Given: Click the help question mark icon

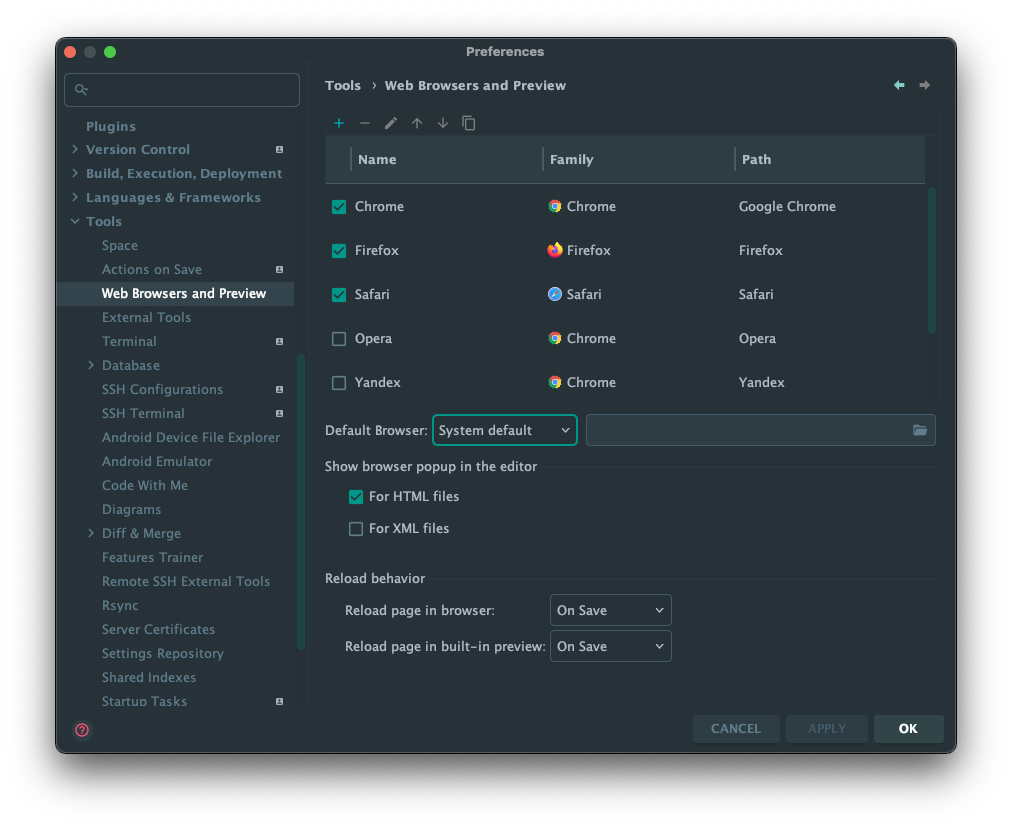Looking at the screenshot, I should coord(81,730).
